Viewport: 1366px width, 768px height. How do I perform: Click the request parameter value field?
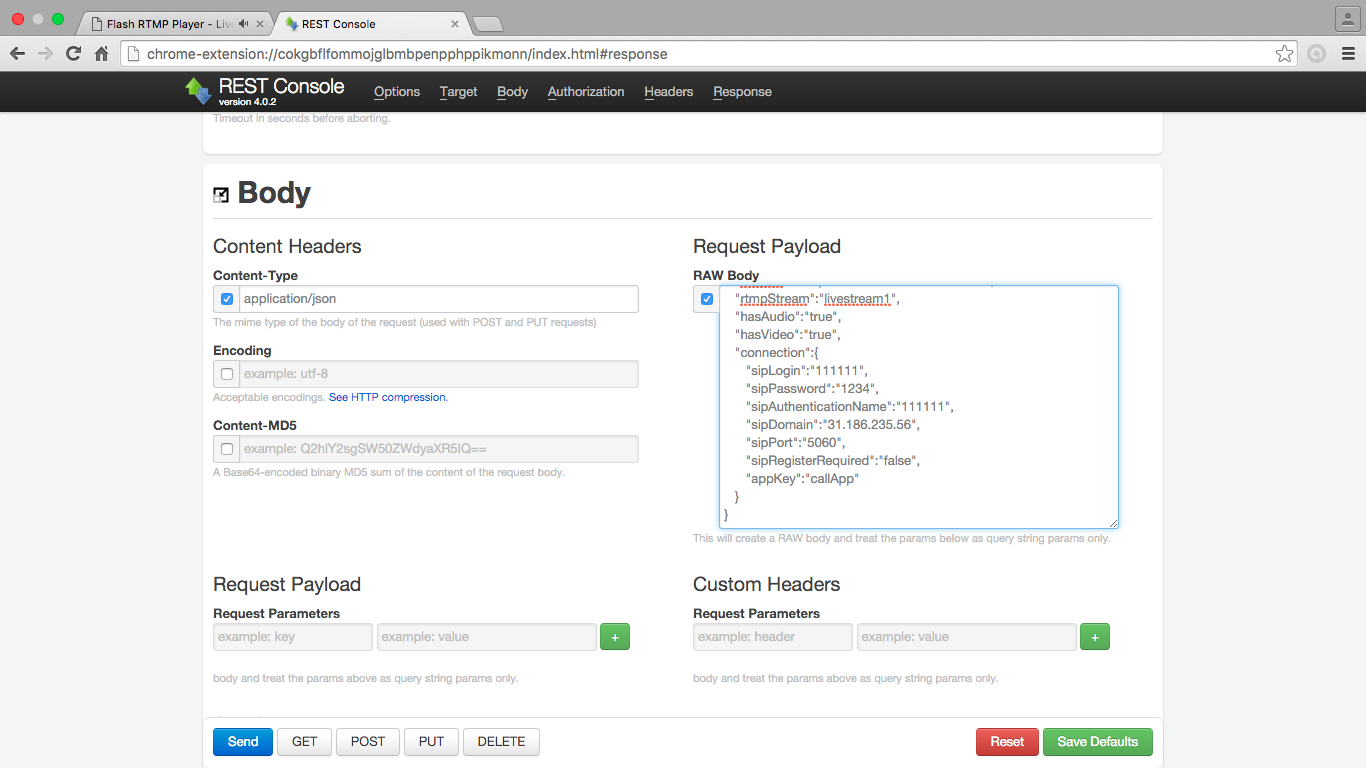coord(487,637)
